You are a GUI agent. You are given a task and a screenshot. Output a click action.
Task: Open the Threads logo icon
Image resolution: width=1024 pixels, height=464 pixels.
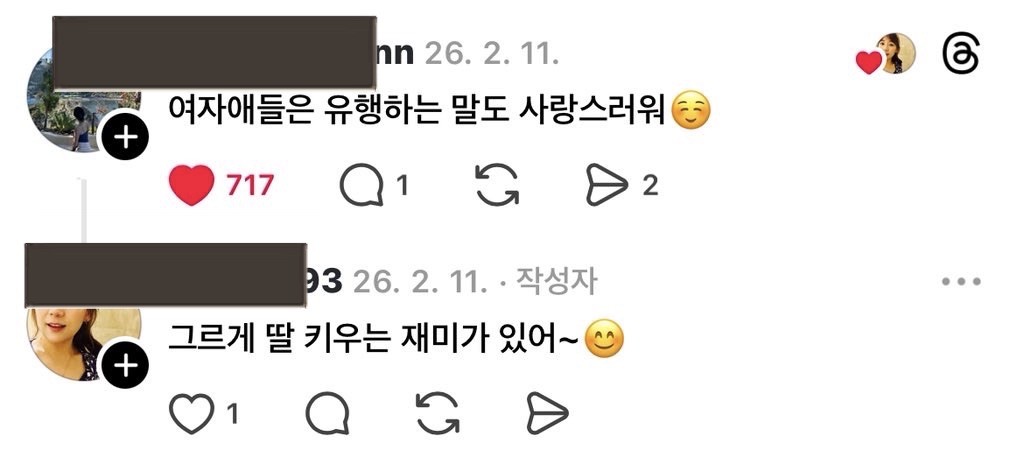click(961, 54)
